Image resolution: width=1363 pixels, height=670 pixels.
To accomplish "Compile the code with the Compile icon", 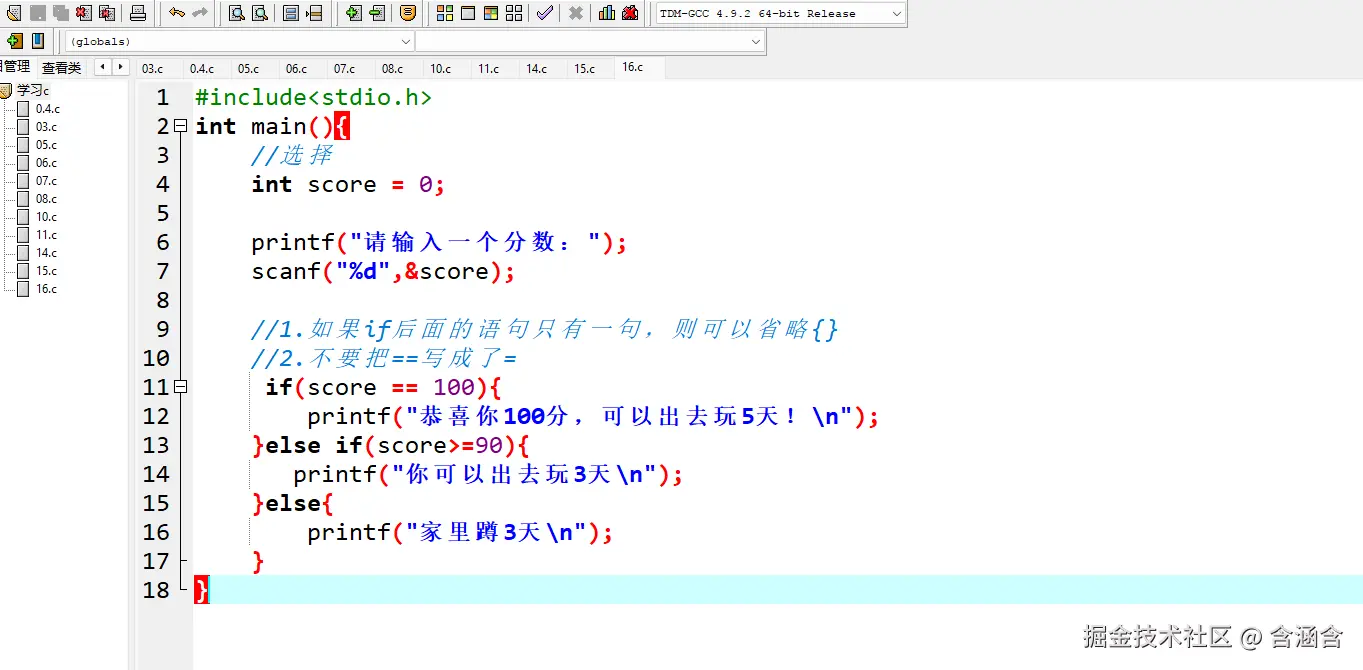I will [x=445, y=13].
